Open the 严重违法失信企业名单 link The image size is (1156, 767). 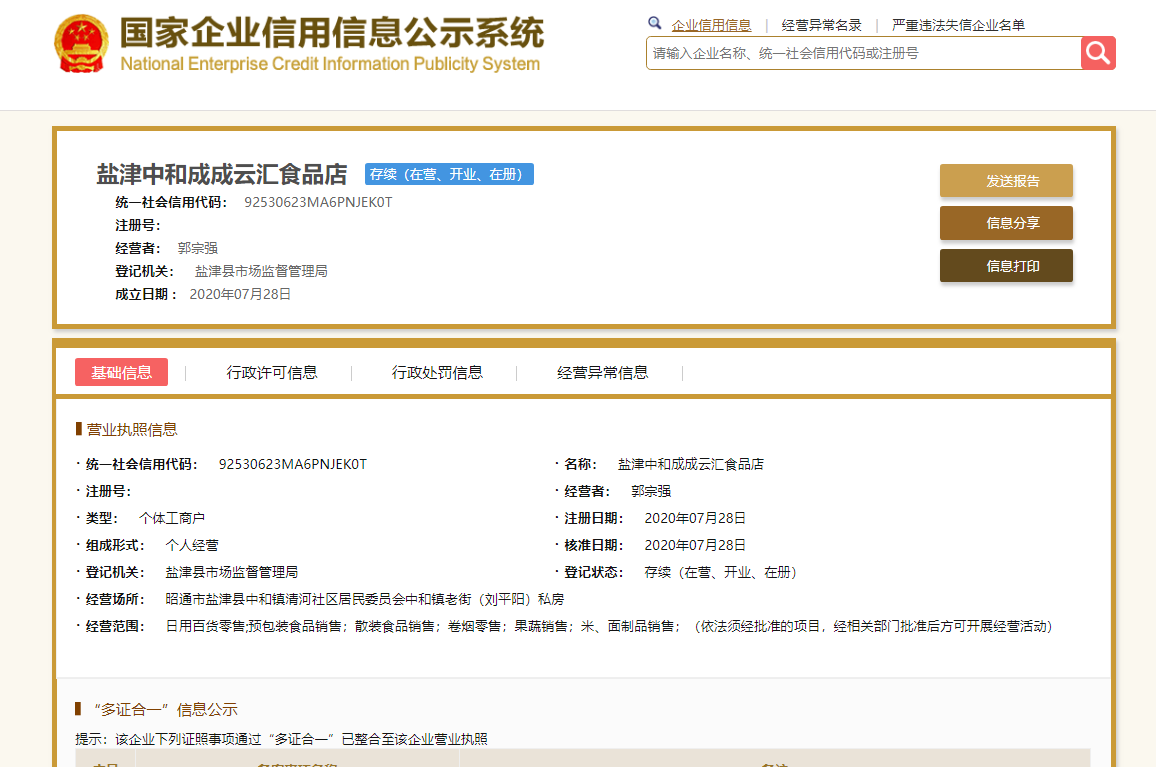(x=958, y=25)
